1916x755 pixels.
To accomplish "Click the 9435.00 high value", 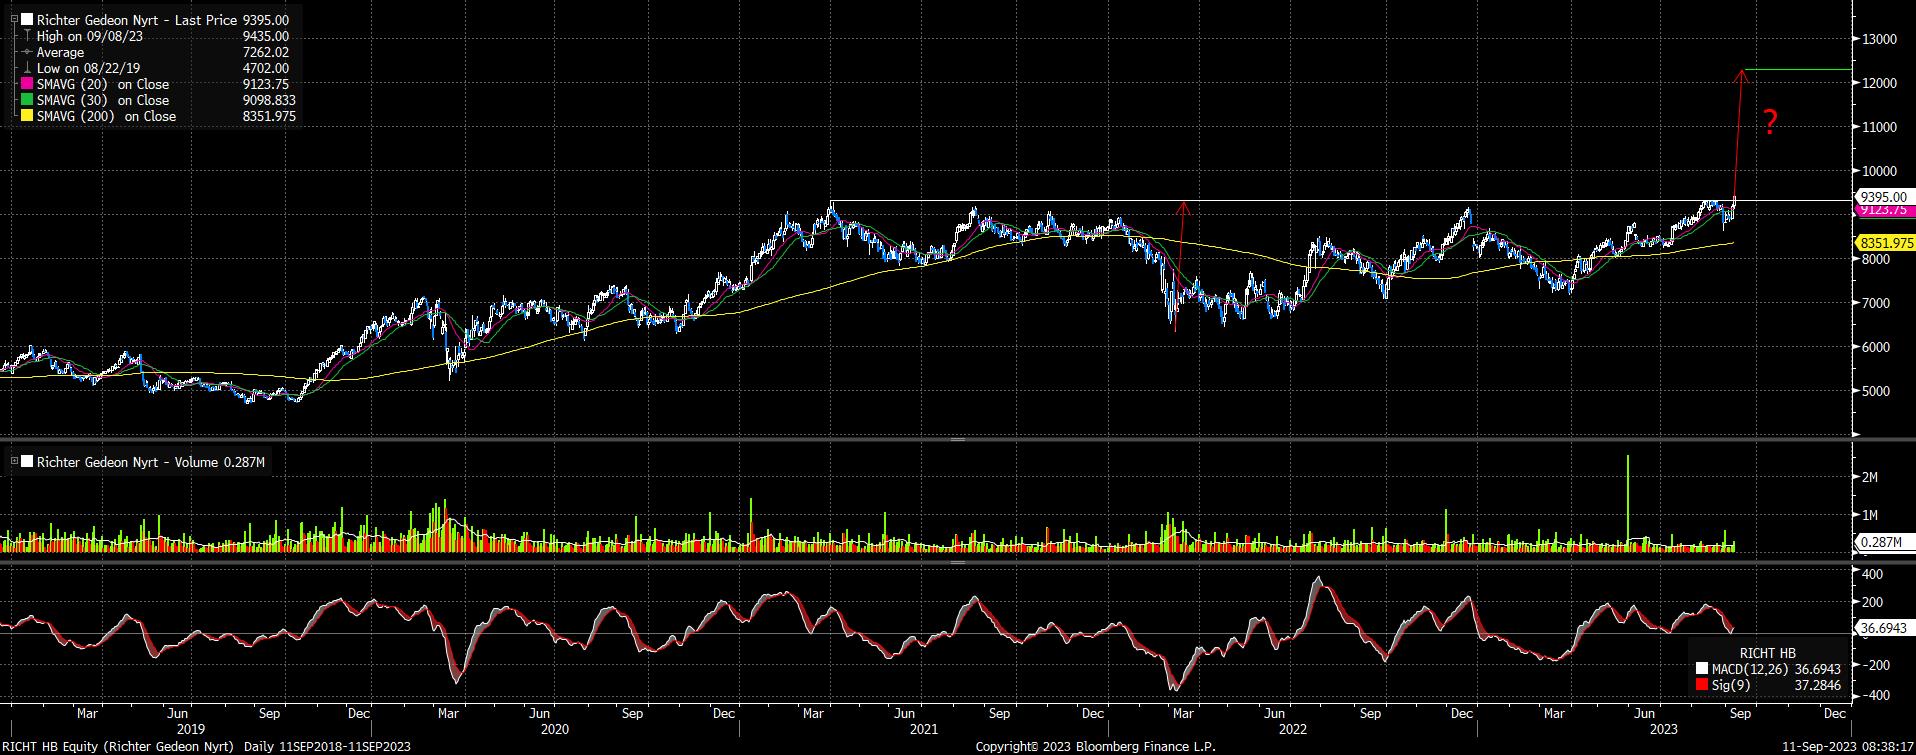I will 265,36.
